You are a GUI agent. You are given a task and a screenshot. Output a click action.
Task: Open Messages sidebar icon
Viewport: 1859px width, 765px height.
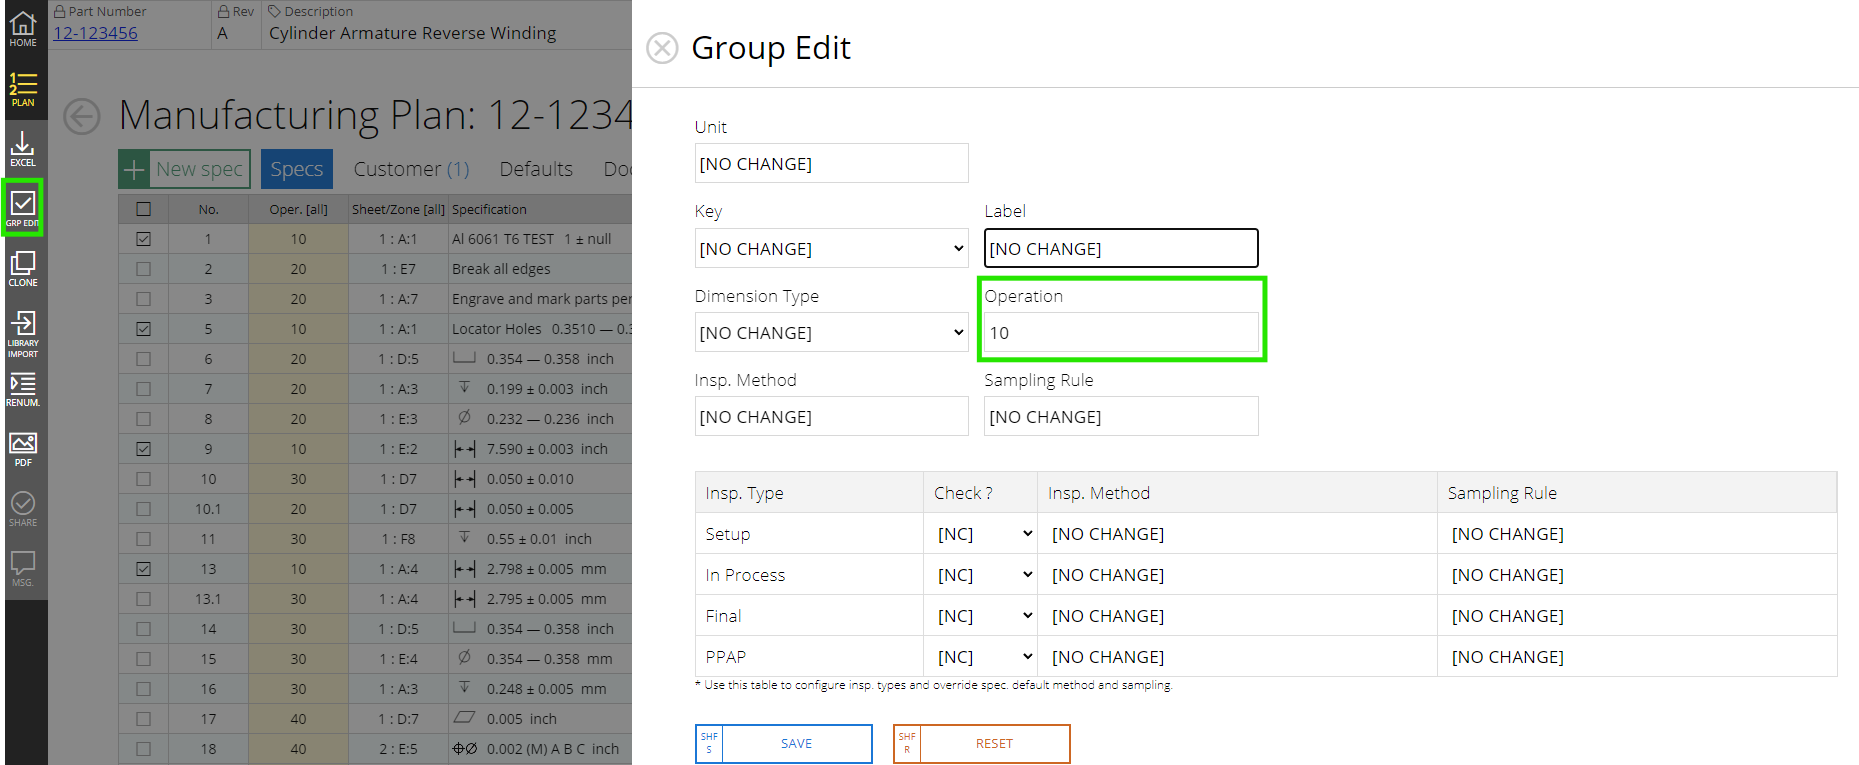click(23, 568)
